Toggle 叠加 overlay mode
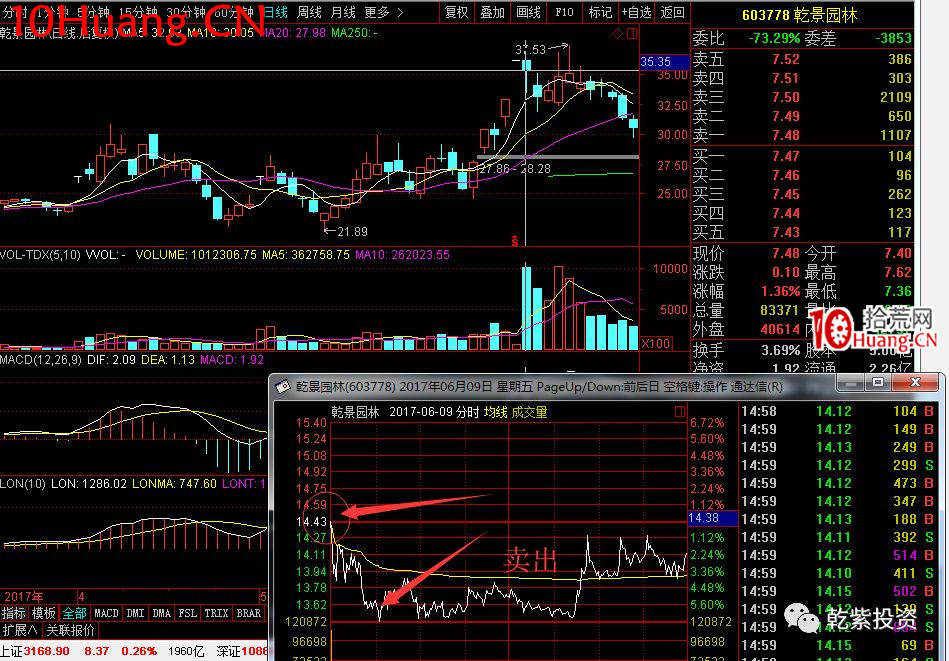The width and height of the screenshot is (949, 661). point(492,12)
